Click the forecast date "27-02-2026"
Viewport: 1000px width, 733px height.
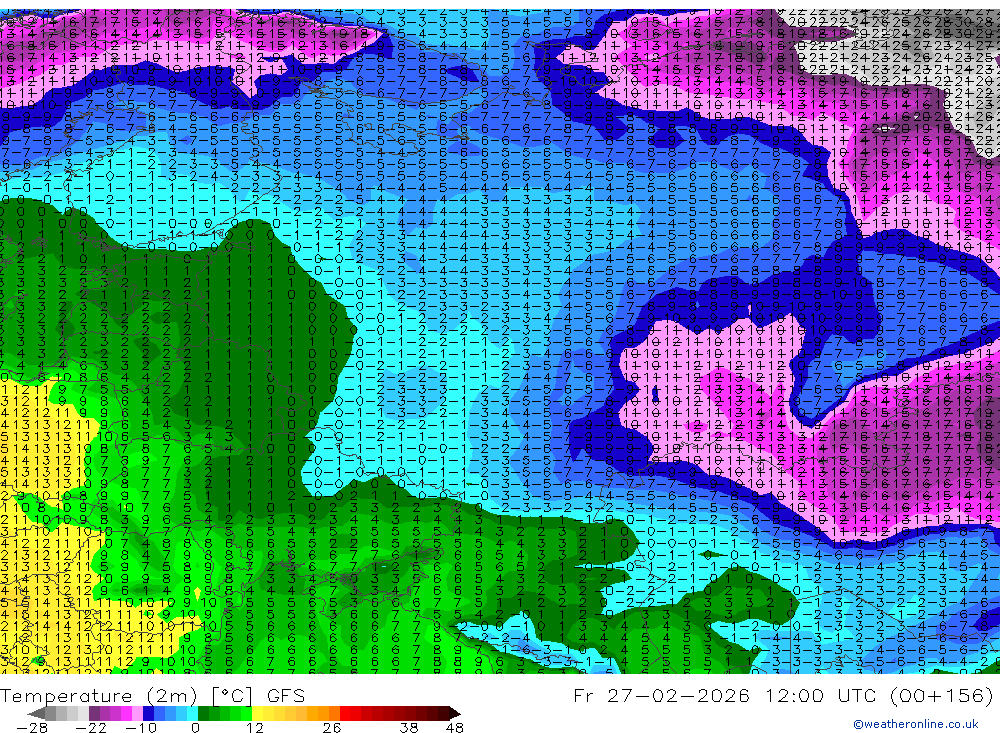coord(677,695)
